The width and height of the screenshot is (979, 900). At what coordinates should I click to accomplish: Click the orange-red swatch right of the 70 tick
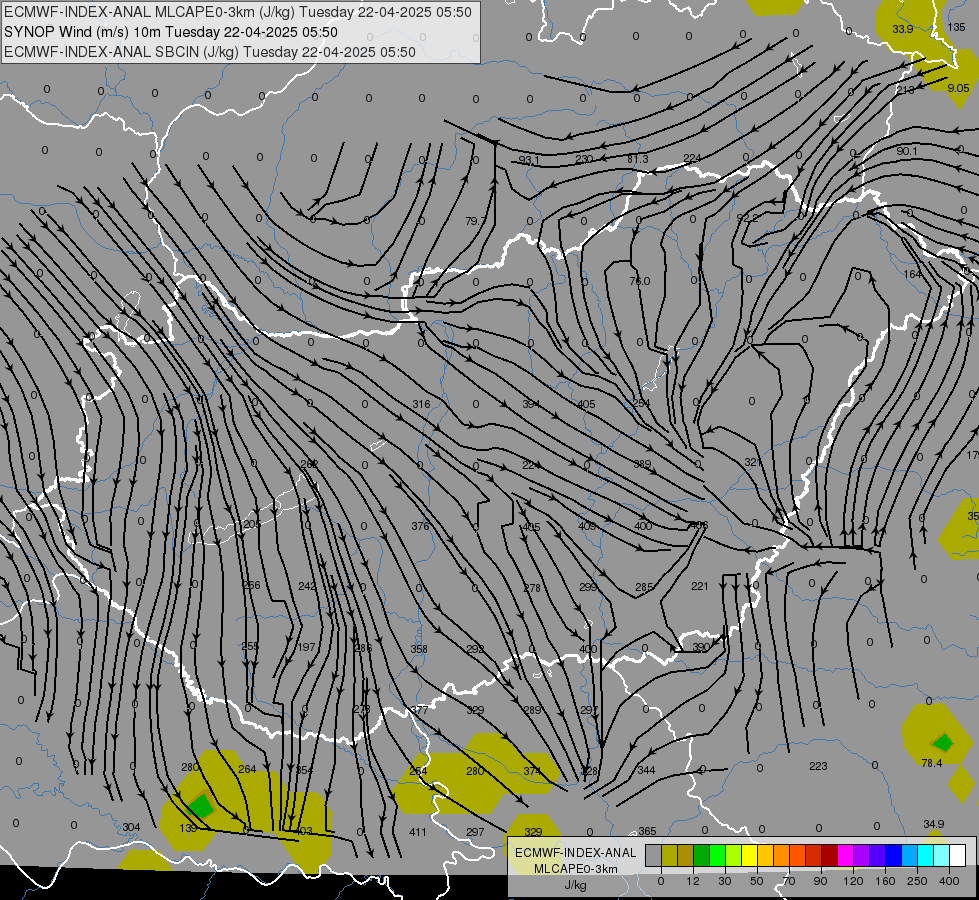[x=797, y=856]
